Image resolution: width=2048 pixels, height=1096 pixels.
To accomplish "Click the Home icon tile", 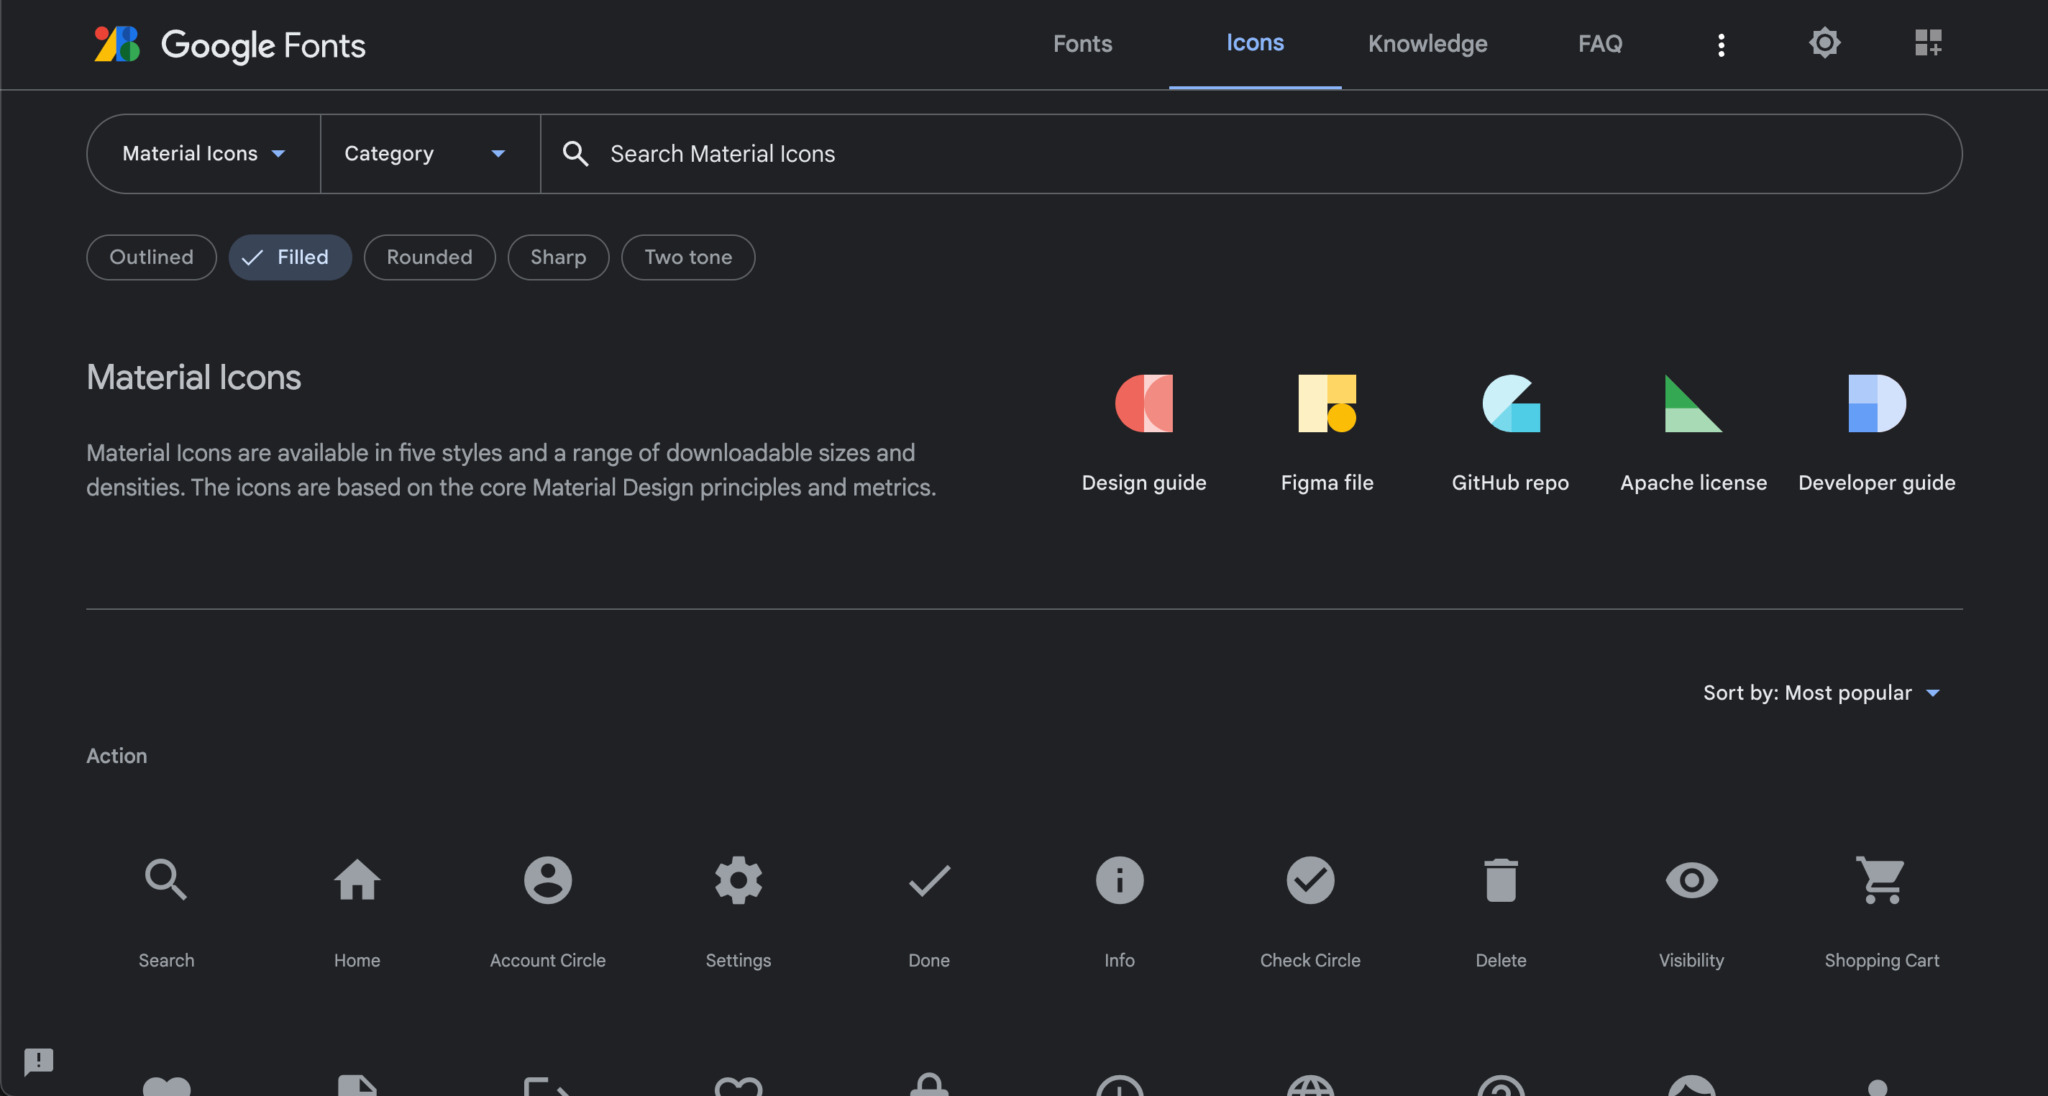I will tap(357, 881).
